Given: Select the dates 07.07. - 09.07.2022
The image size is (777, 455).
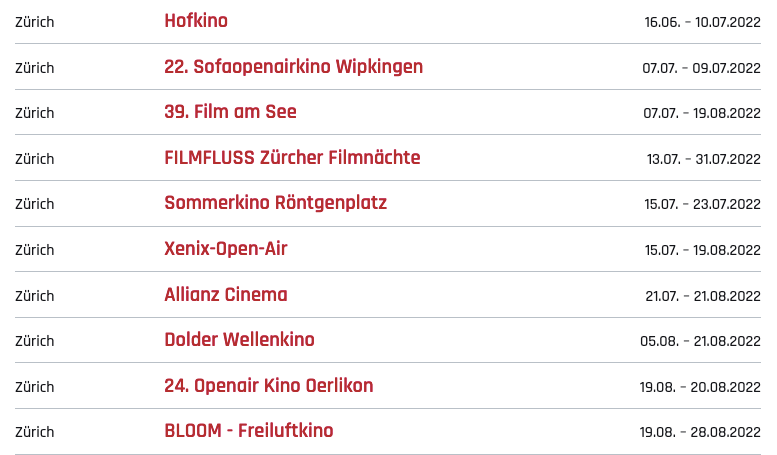Looking at the screenshot, I should (x=702, y=68).
